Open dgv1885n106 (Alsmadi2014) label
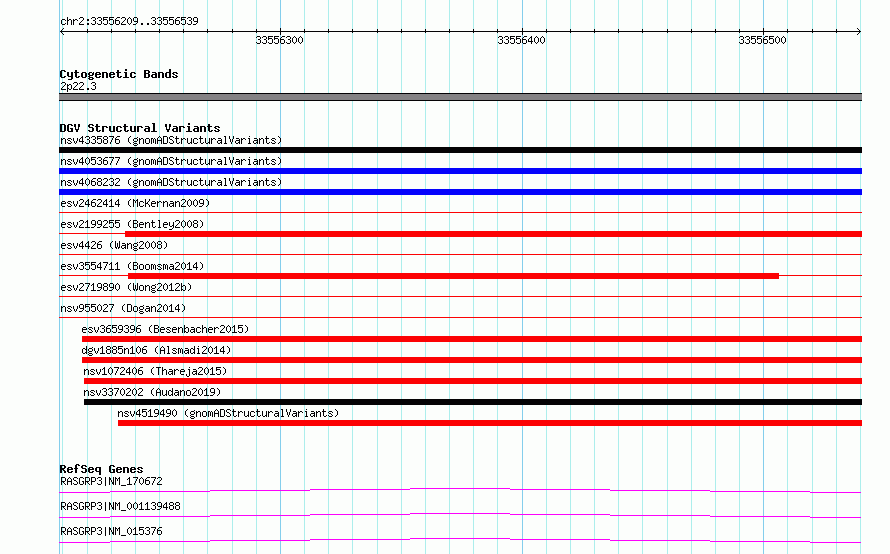The width and height of the screenshot is (890, 554). click(156, 350)
